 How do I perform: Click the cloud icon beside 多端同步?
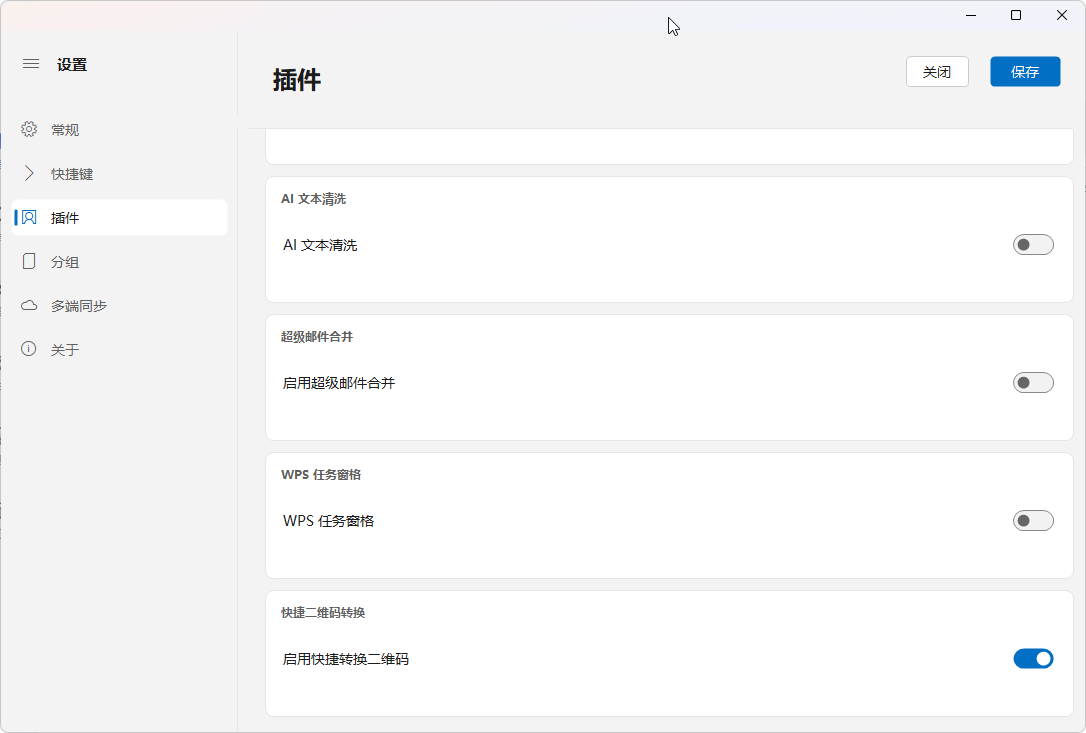(29, 306)
